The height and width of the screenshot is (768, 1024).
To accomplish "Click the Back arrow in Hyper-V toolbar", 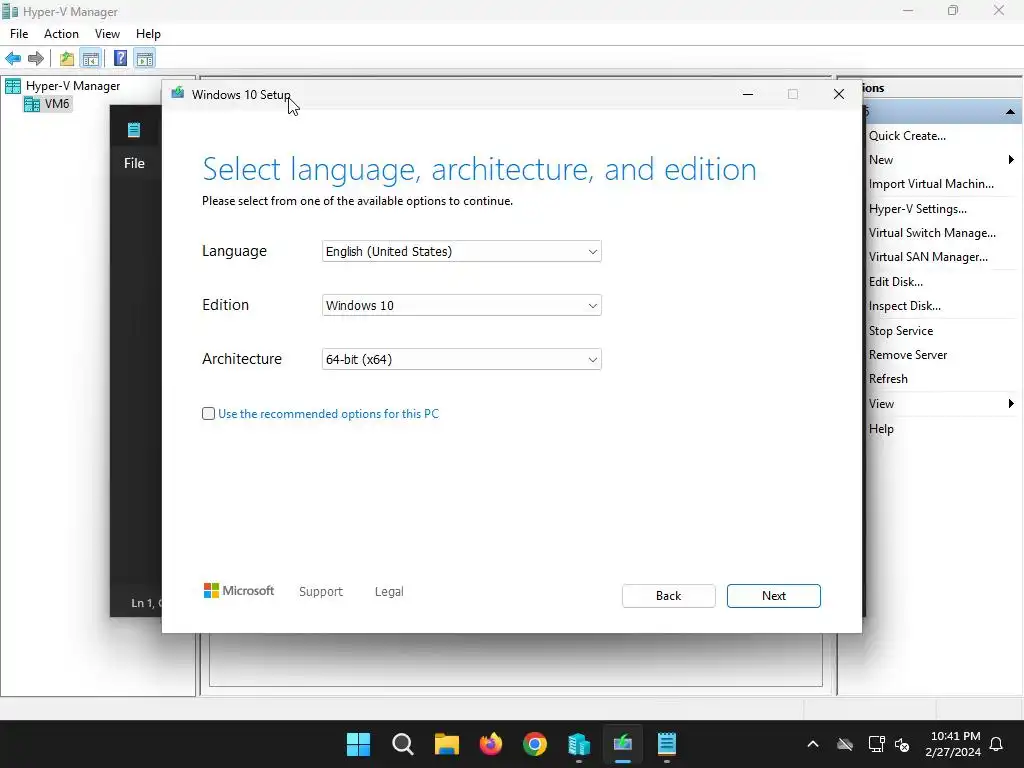I will (x=13, y=59).
